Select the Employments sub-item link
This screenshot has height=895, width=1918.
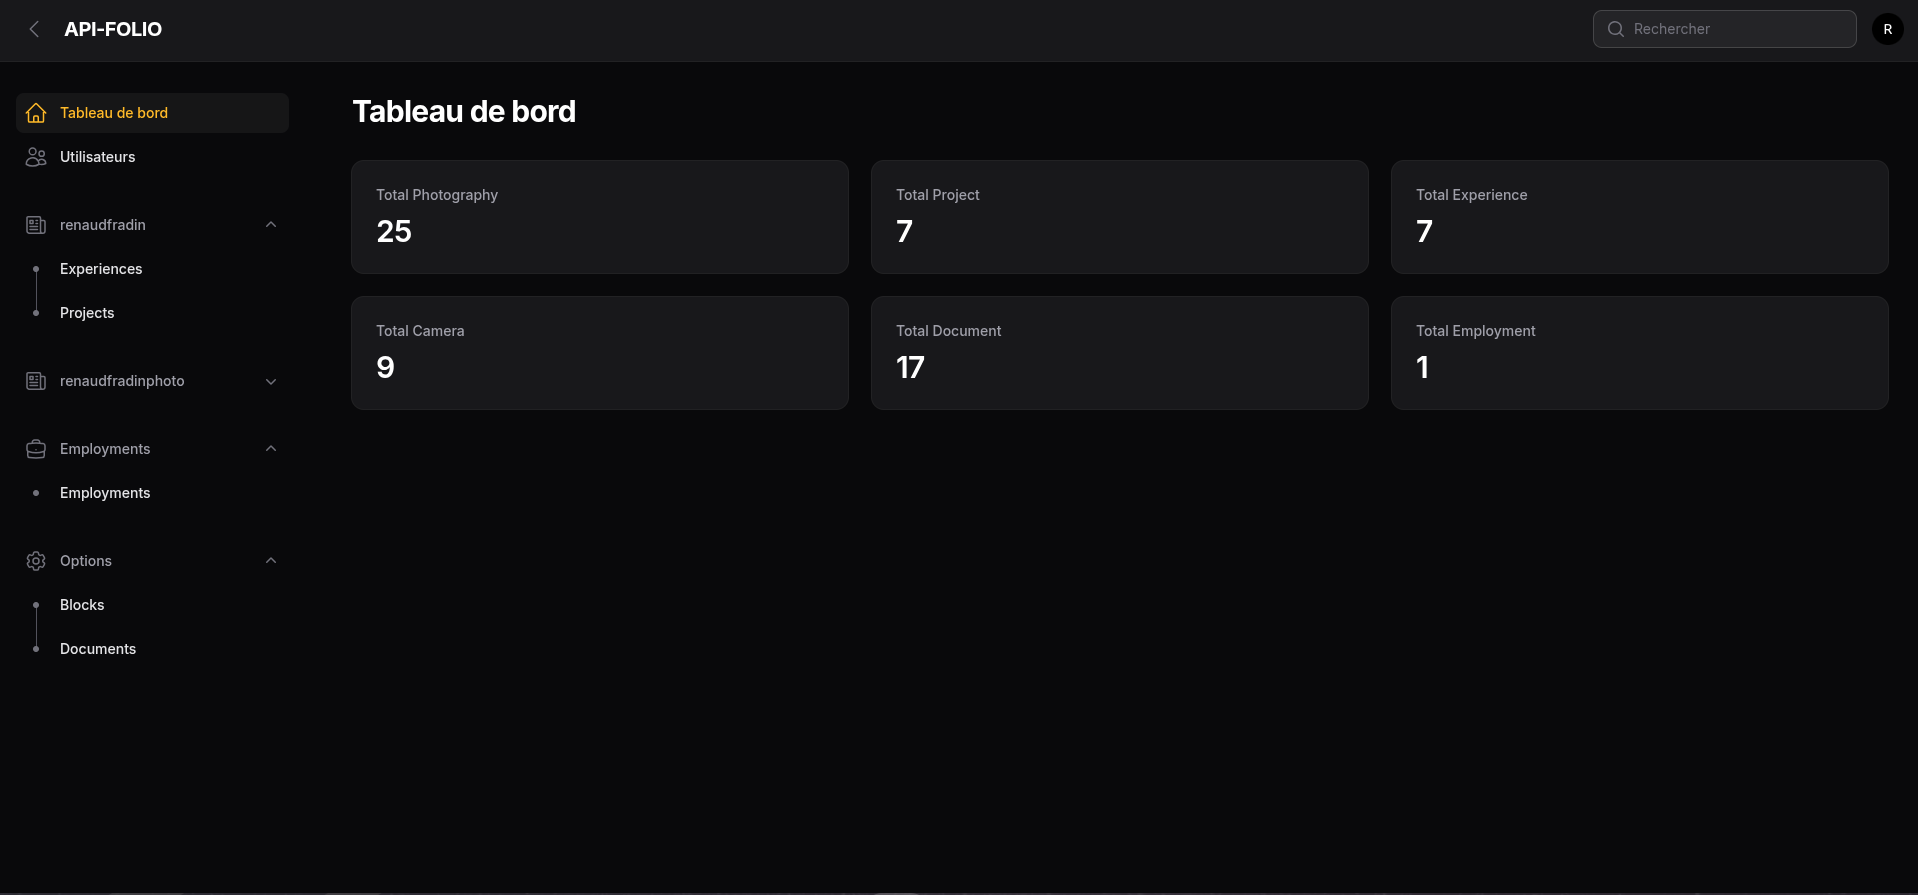[105, 493]
